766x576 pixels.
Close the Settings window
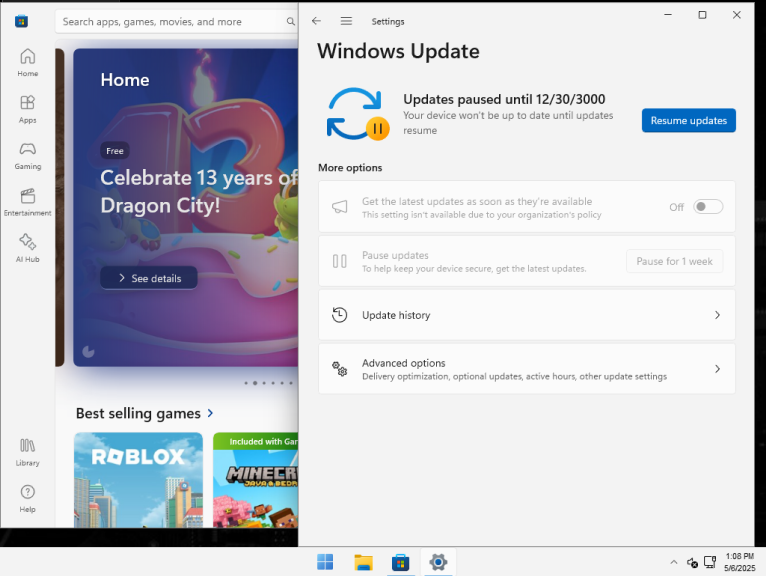(x=737, y=15)
